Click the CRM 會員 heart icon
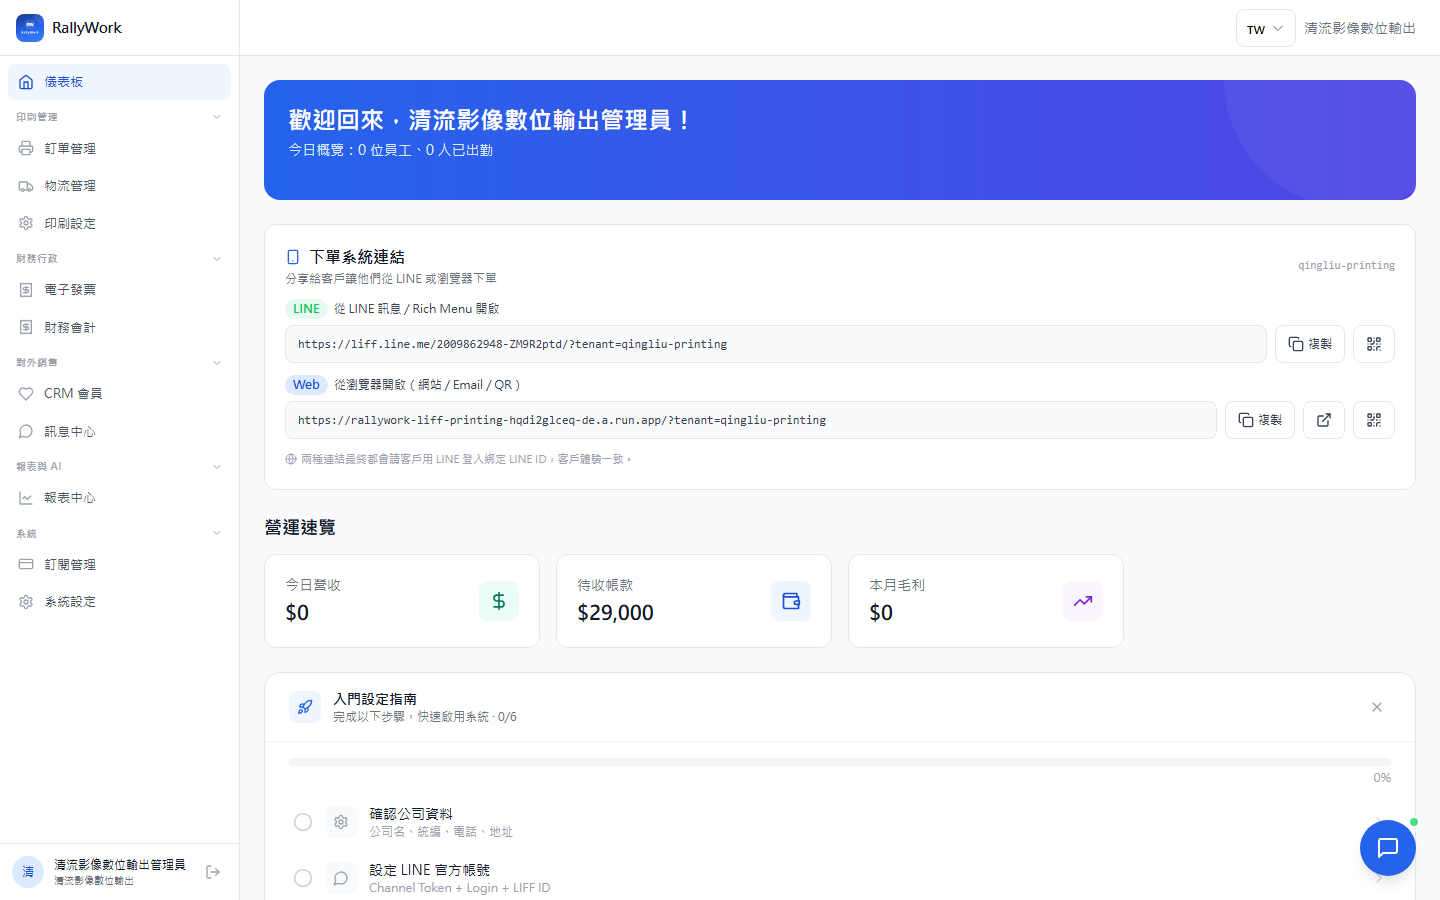Viewport: 1440px width, 900px height. pyautogui.click(x=26, y=394)
